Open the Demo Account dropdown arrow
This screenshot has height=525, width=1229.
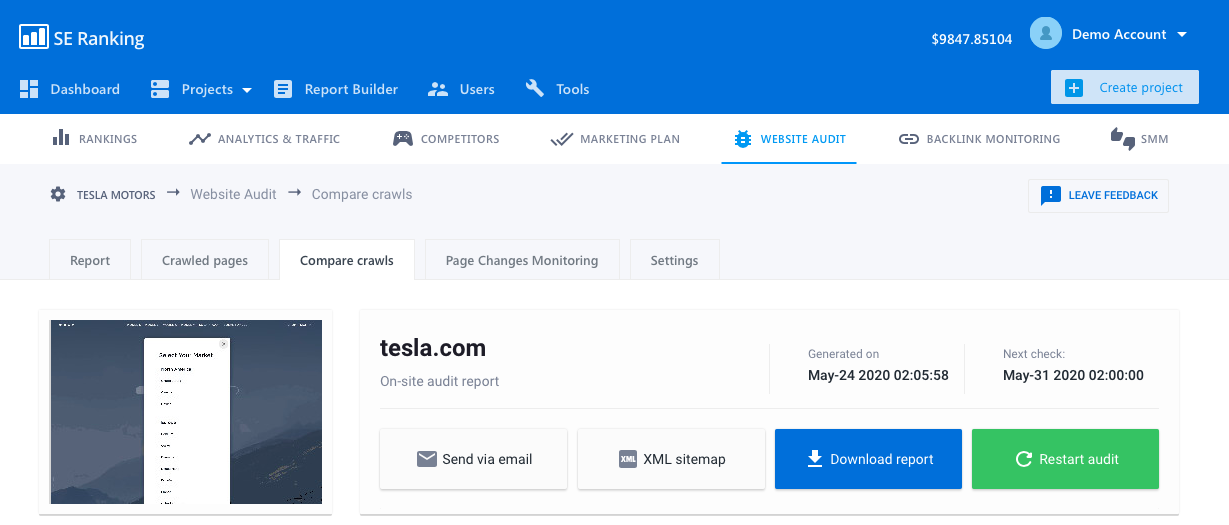[1182, 35]
